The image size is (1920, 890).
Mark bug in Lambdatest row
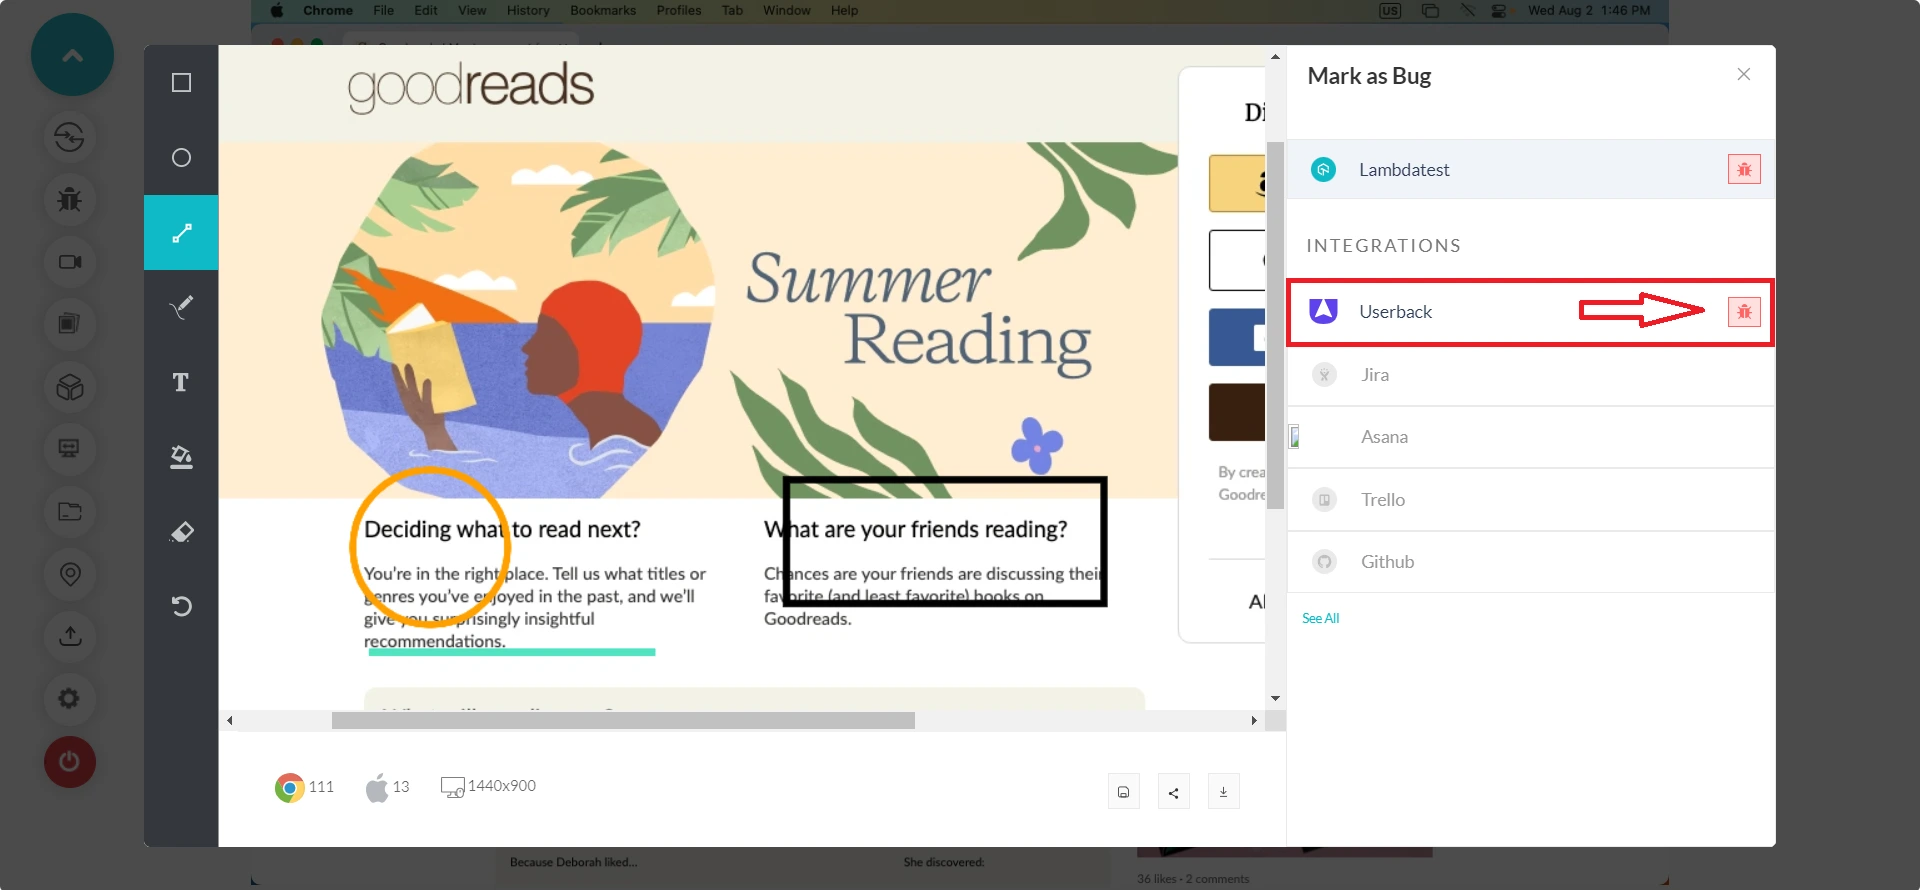pyautogui.click(x=1743, y=170)
